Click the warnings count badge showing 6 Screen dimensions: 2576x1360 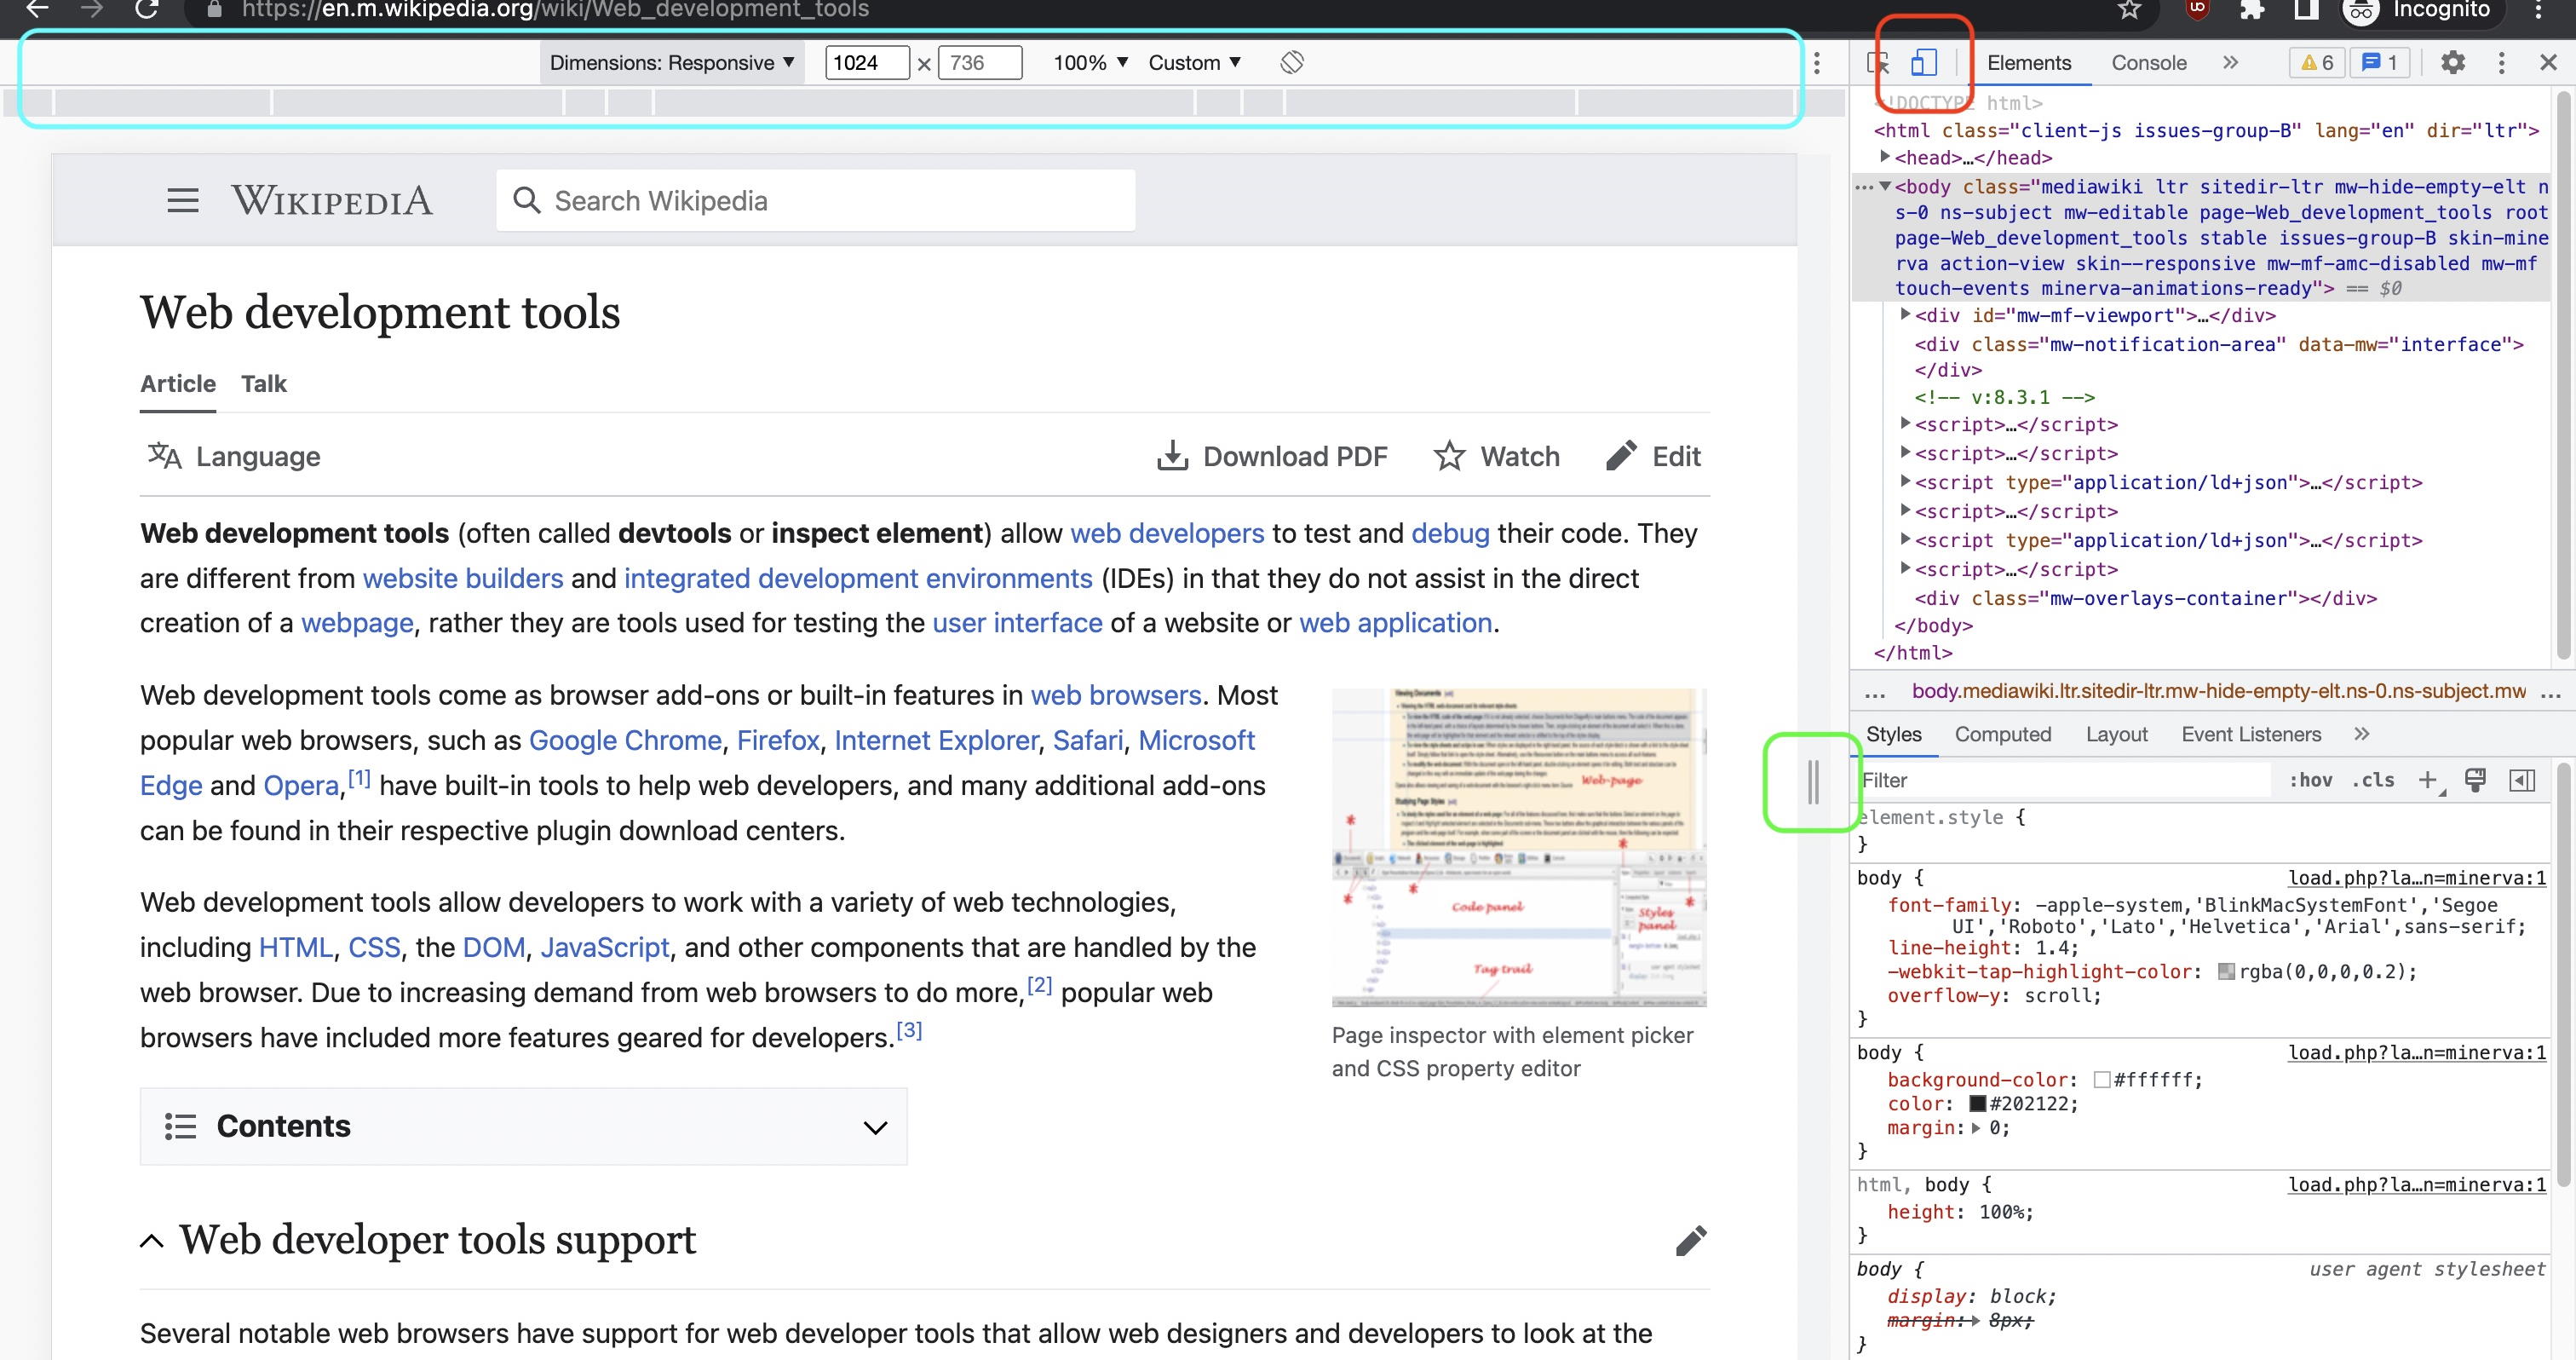tap(2317, 62)
